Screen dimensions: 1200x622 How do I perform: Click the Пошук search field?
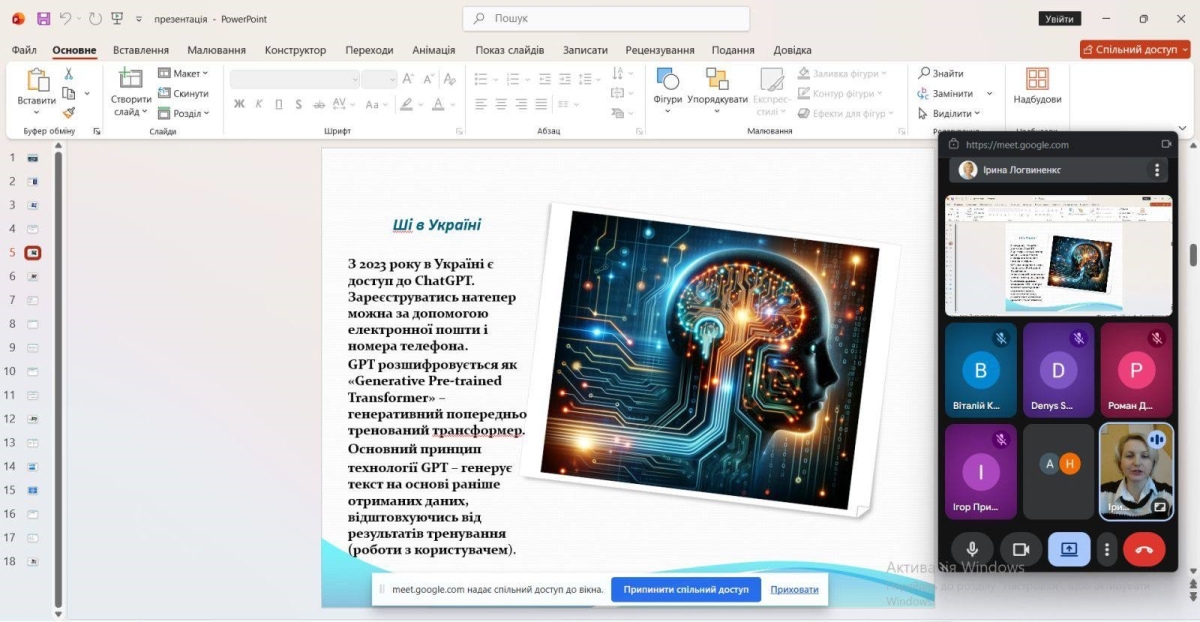click(x=606, y=18)
